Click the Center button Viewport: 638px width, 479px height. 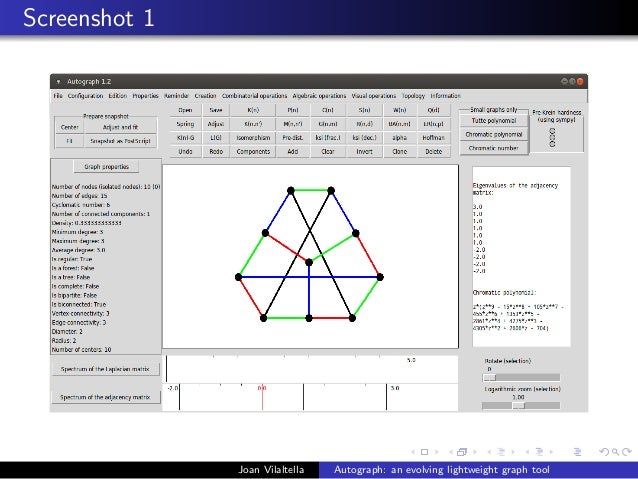[x=69, y=127]
